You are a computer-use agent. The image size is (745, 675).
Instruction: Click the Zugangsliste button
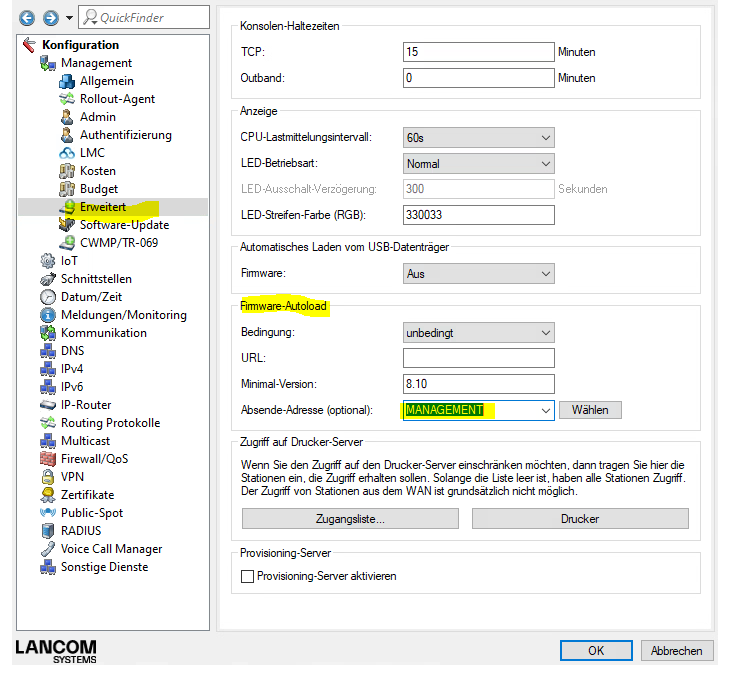pyautogui.click(x=350, y=519)
